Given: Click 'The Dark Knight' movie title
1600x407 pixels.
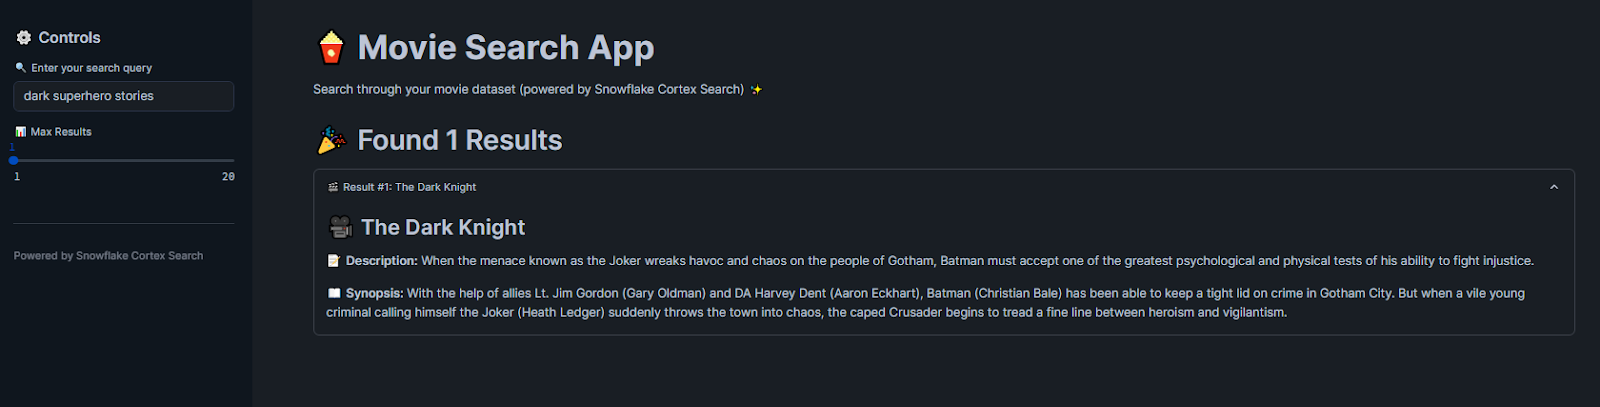Looking at the screenshot, I should point(443,228).
